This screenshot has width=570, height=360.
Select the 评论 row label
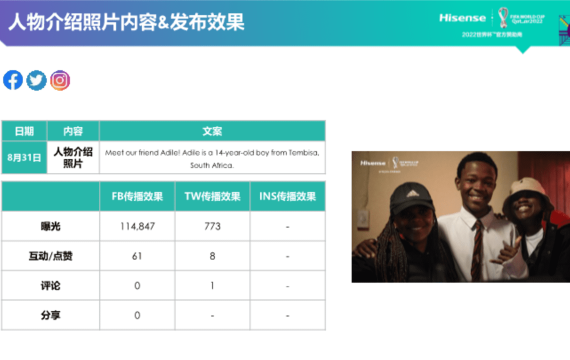[51, 285]
